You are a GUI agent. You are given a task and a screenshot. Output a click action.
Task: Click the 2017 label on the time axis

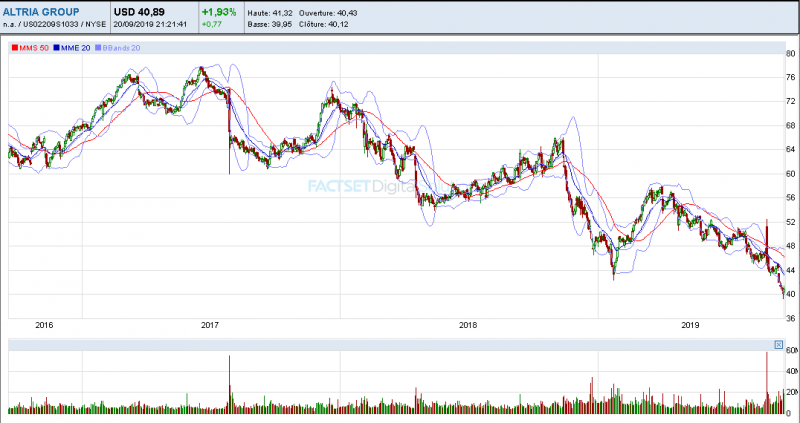point(210,325)
